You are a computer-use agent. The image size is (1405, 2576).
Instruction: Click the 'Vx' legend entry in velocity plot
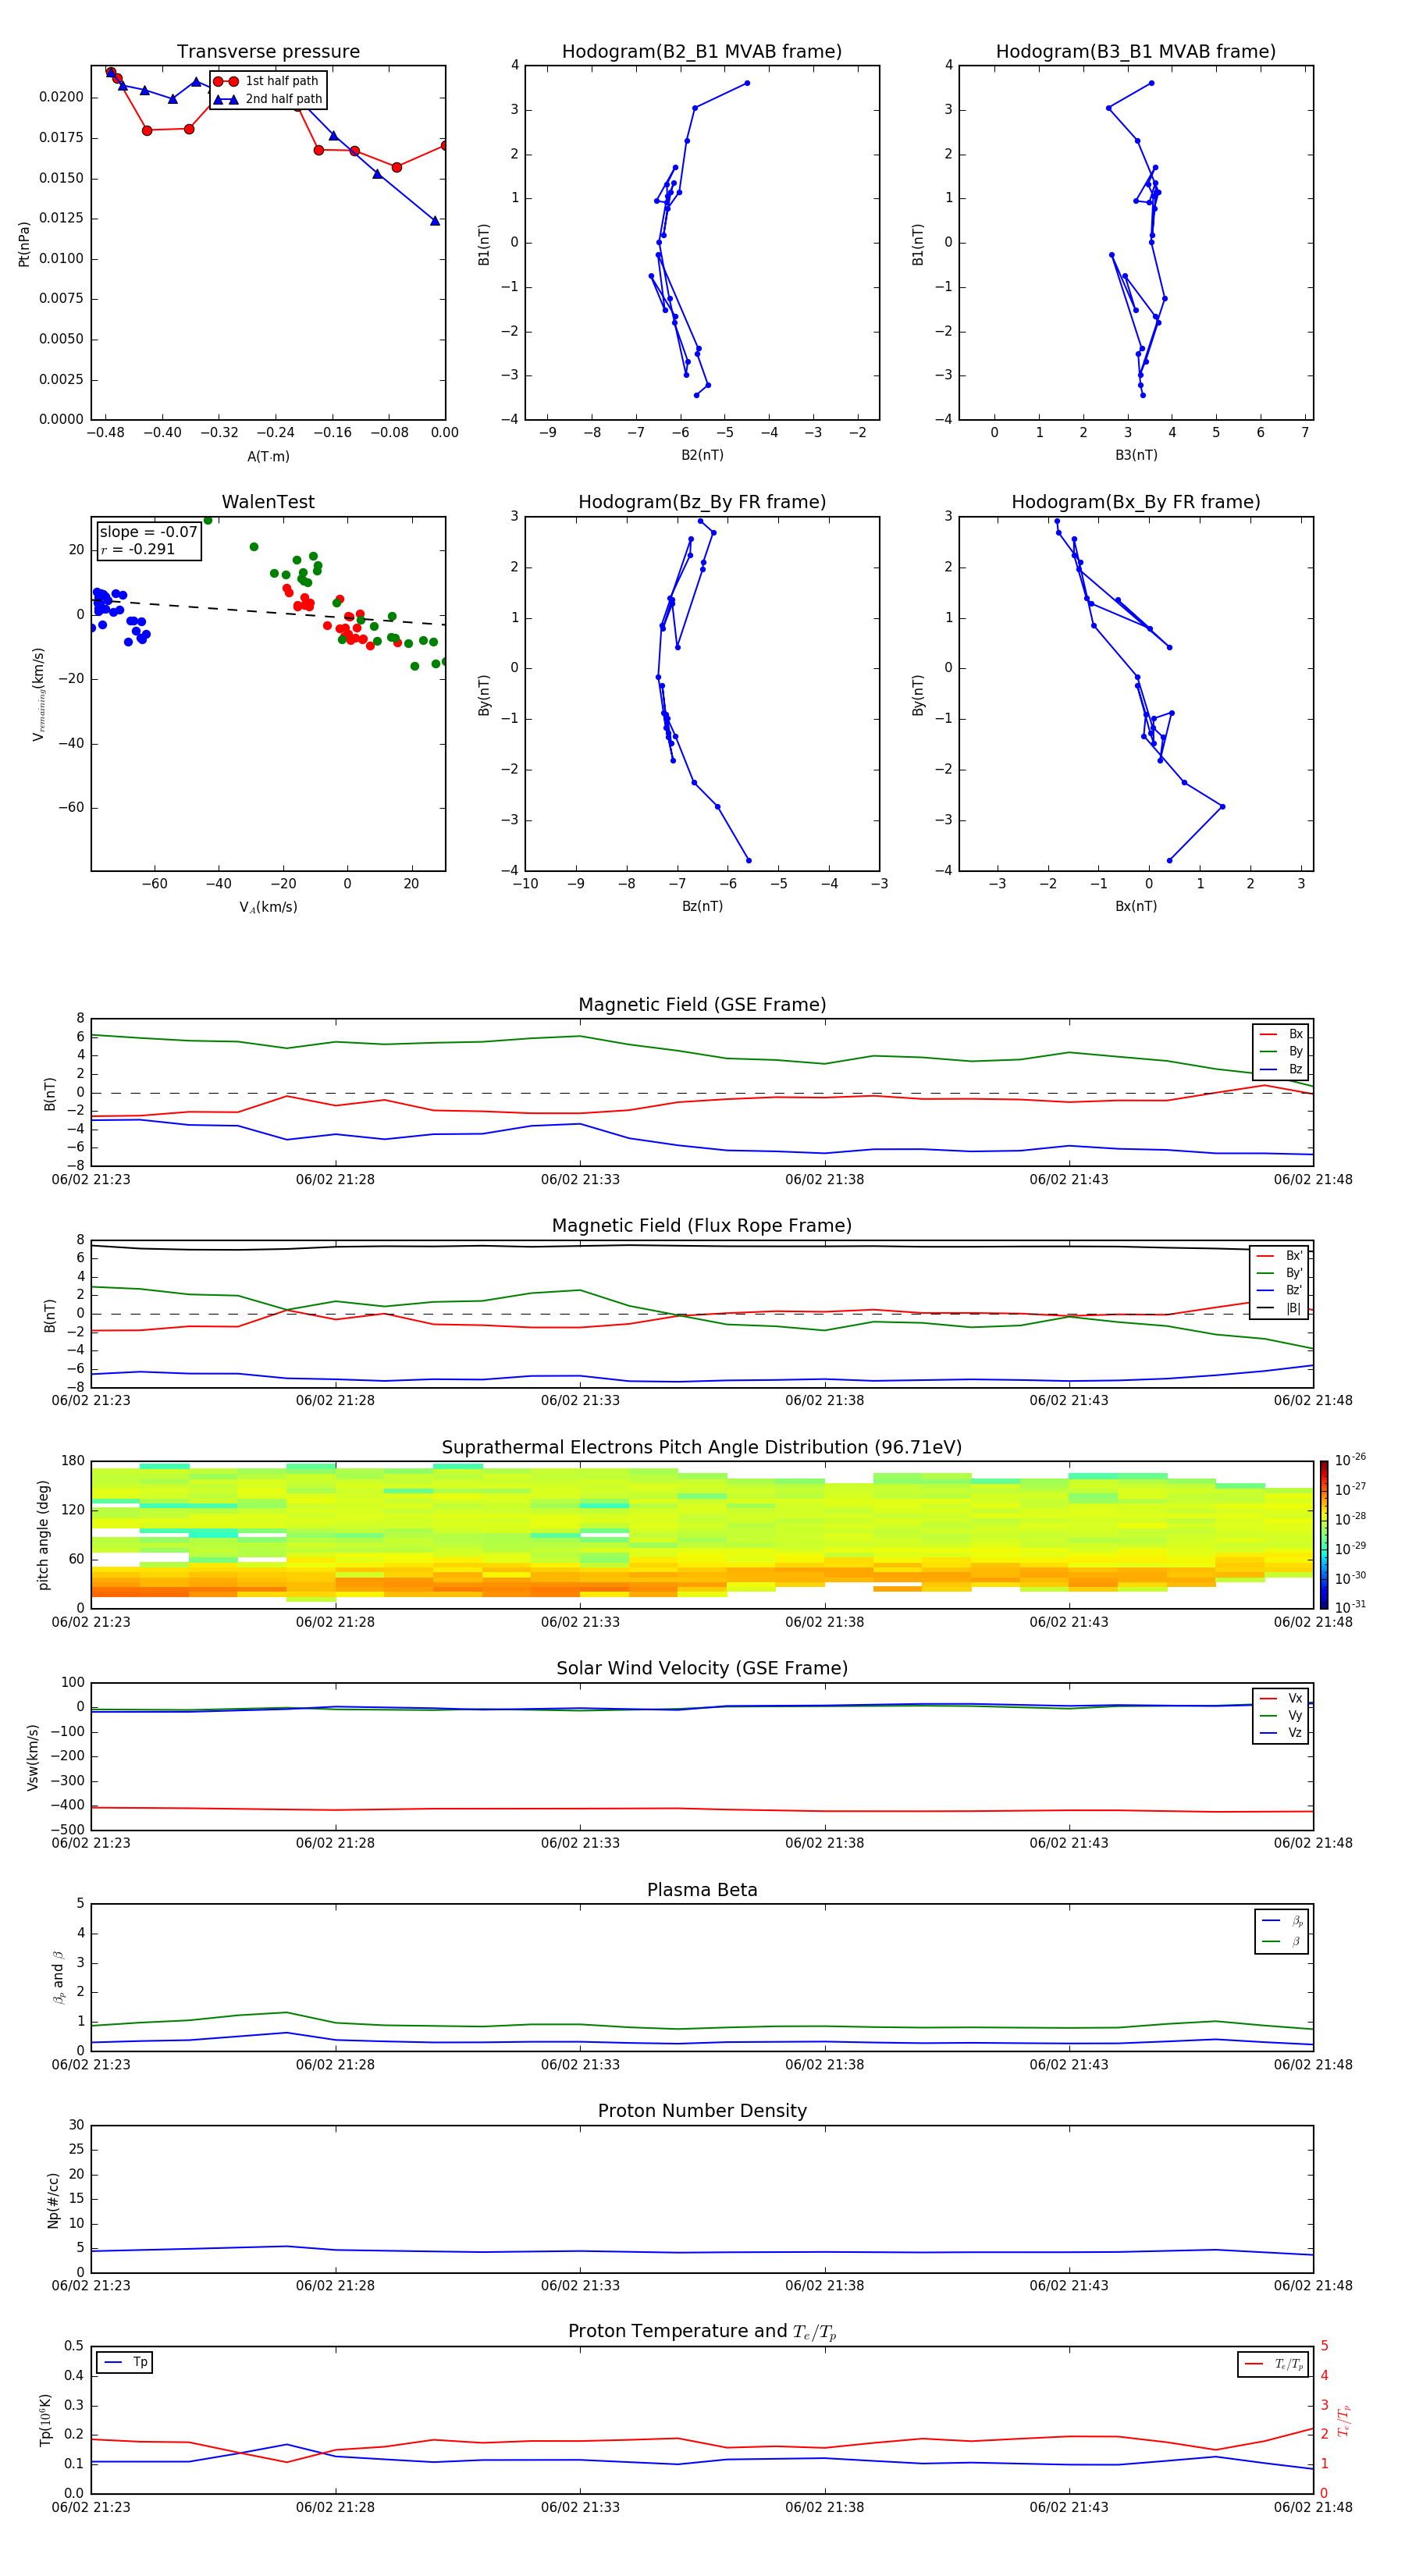coord(1281,1698)
